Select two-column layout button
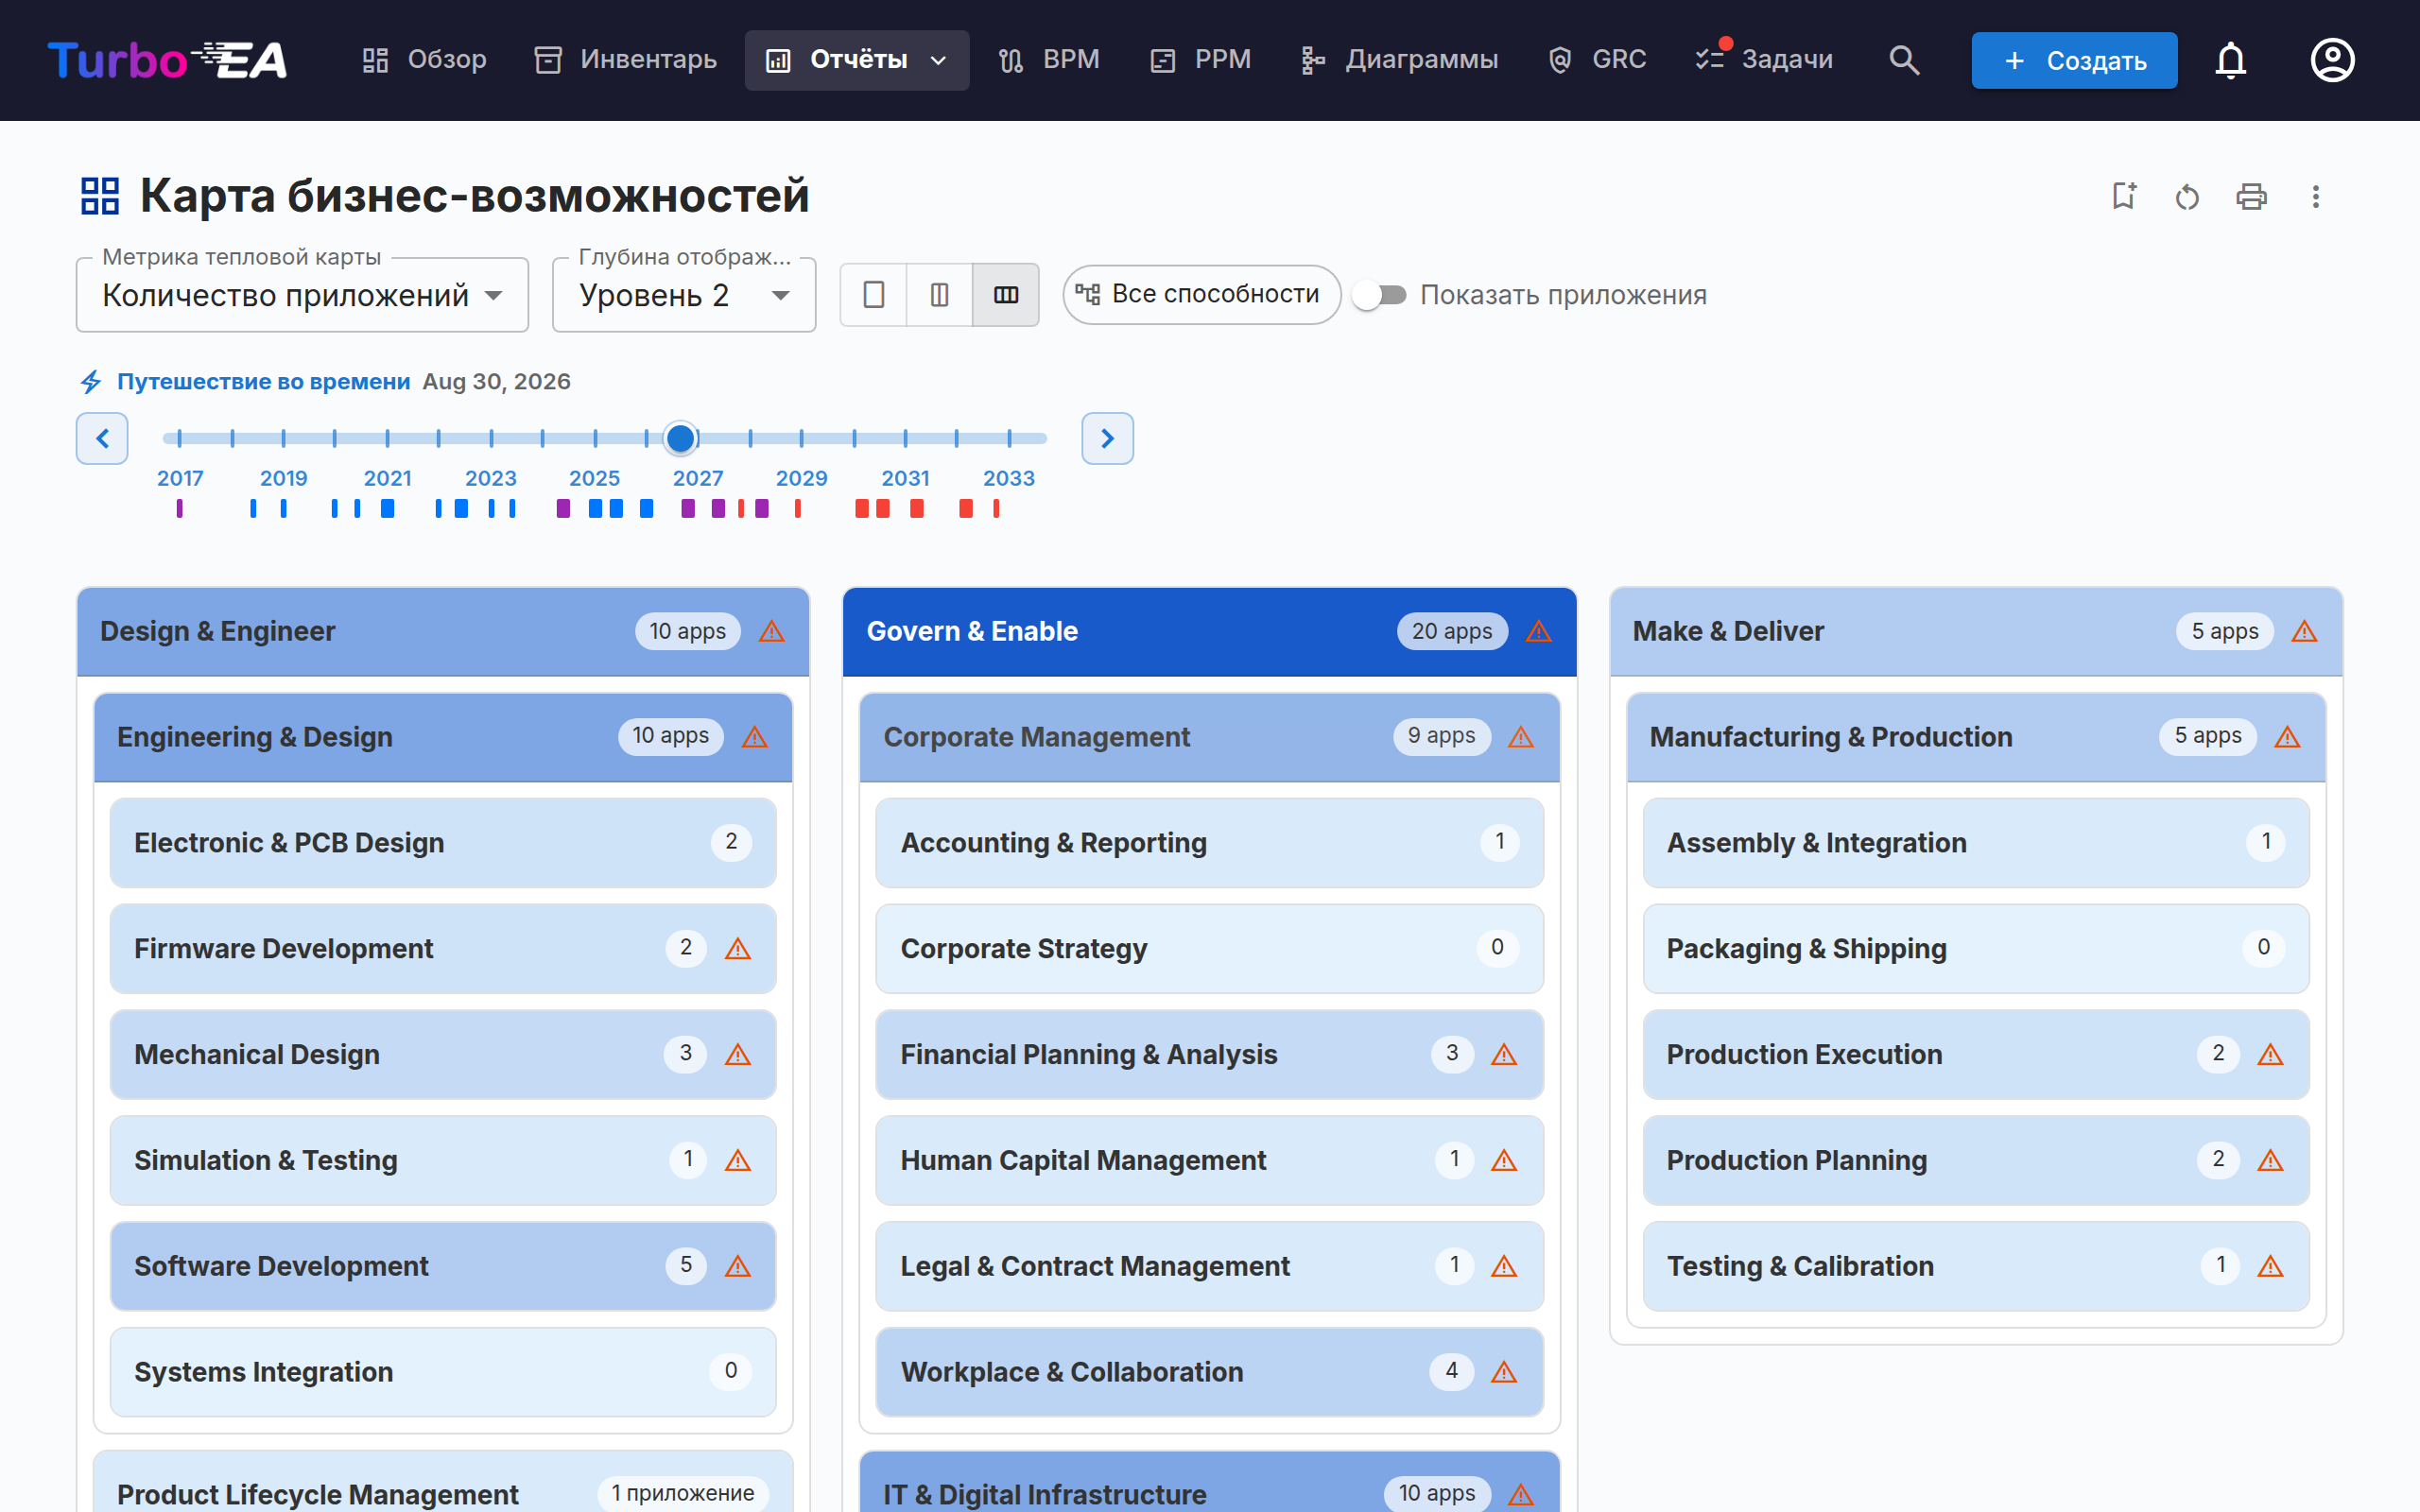This screenshot has height=1512, width=2420. [x=939, y=295]
